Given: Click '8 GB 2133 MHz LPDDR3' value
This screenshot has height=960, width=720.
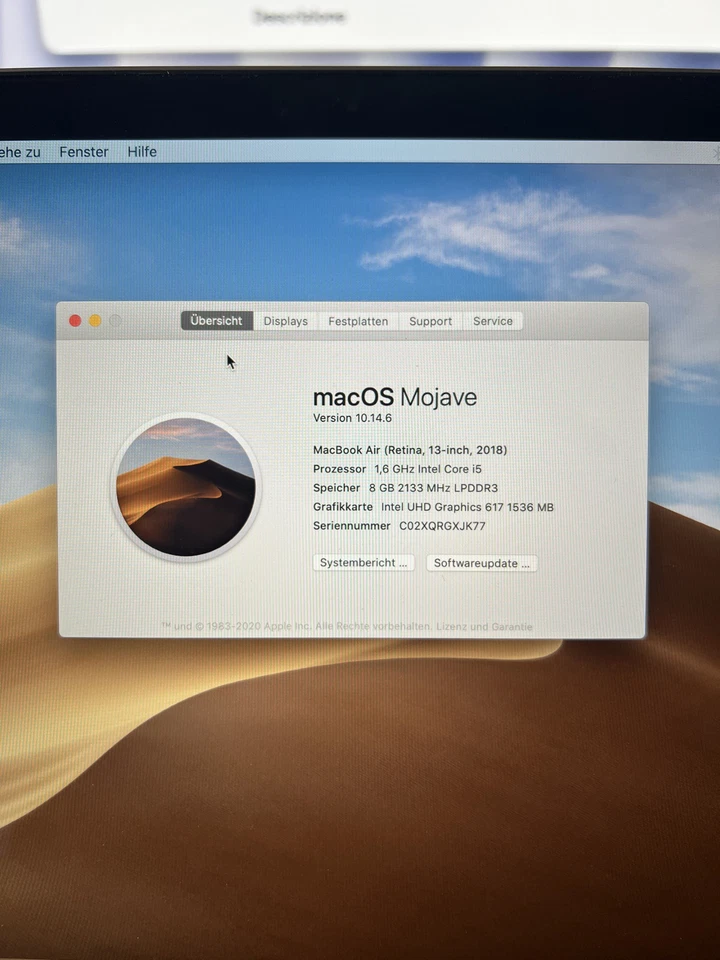Looking at the screenshot, I should (433, 488).
